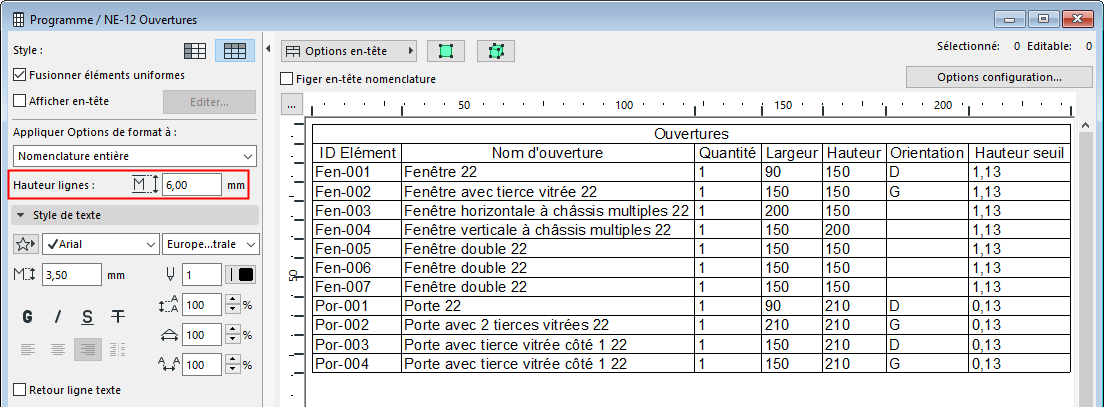Click the Options configuration... button
This screenshot has height=407, width=1104.
pos(999,77)
